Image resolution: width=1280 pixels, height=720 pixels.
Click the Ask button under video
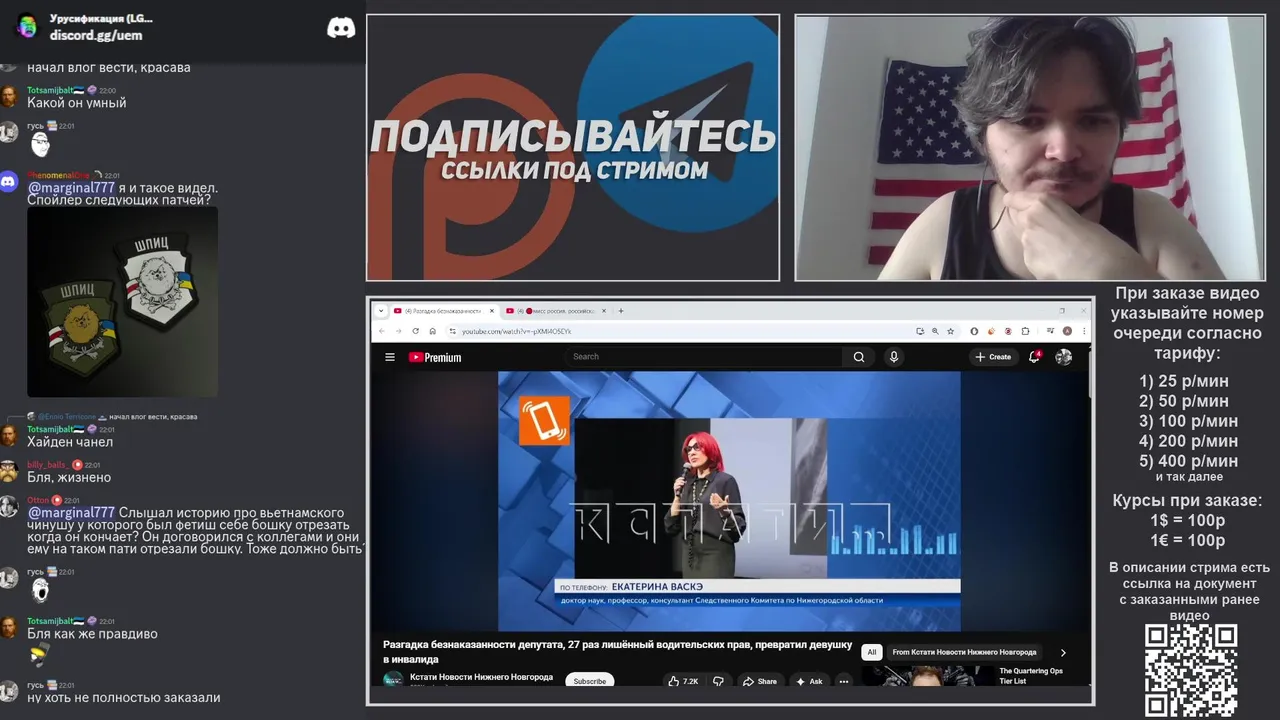click(x=809, y=681)
